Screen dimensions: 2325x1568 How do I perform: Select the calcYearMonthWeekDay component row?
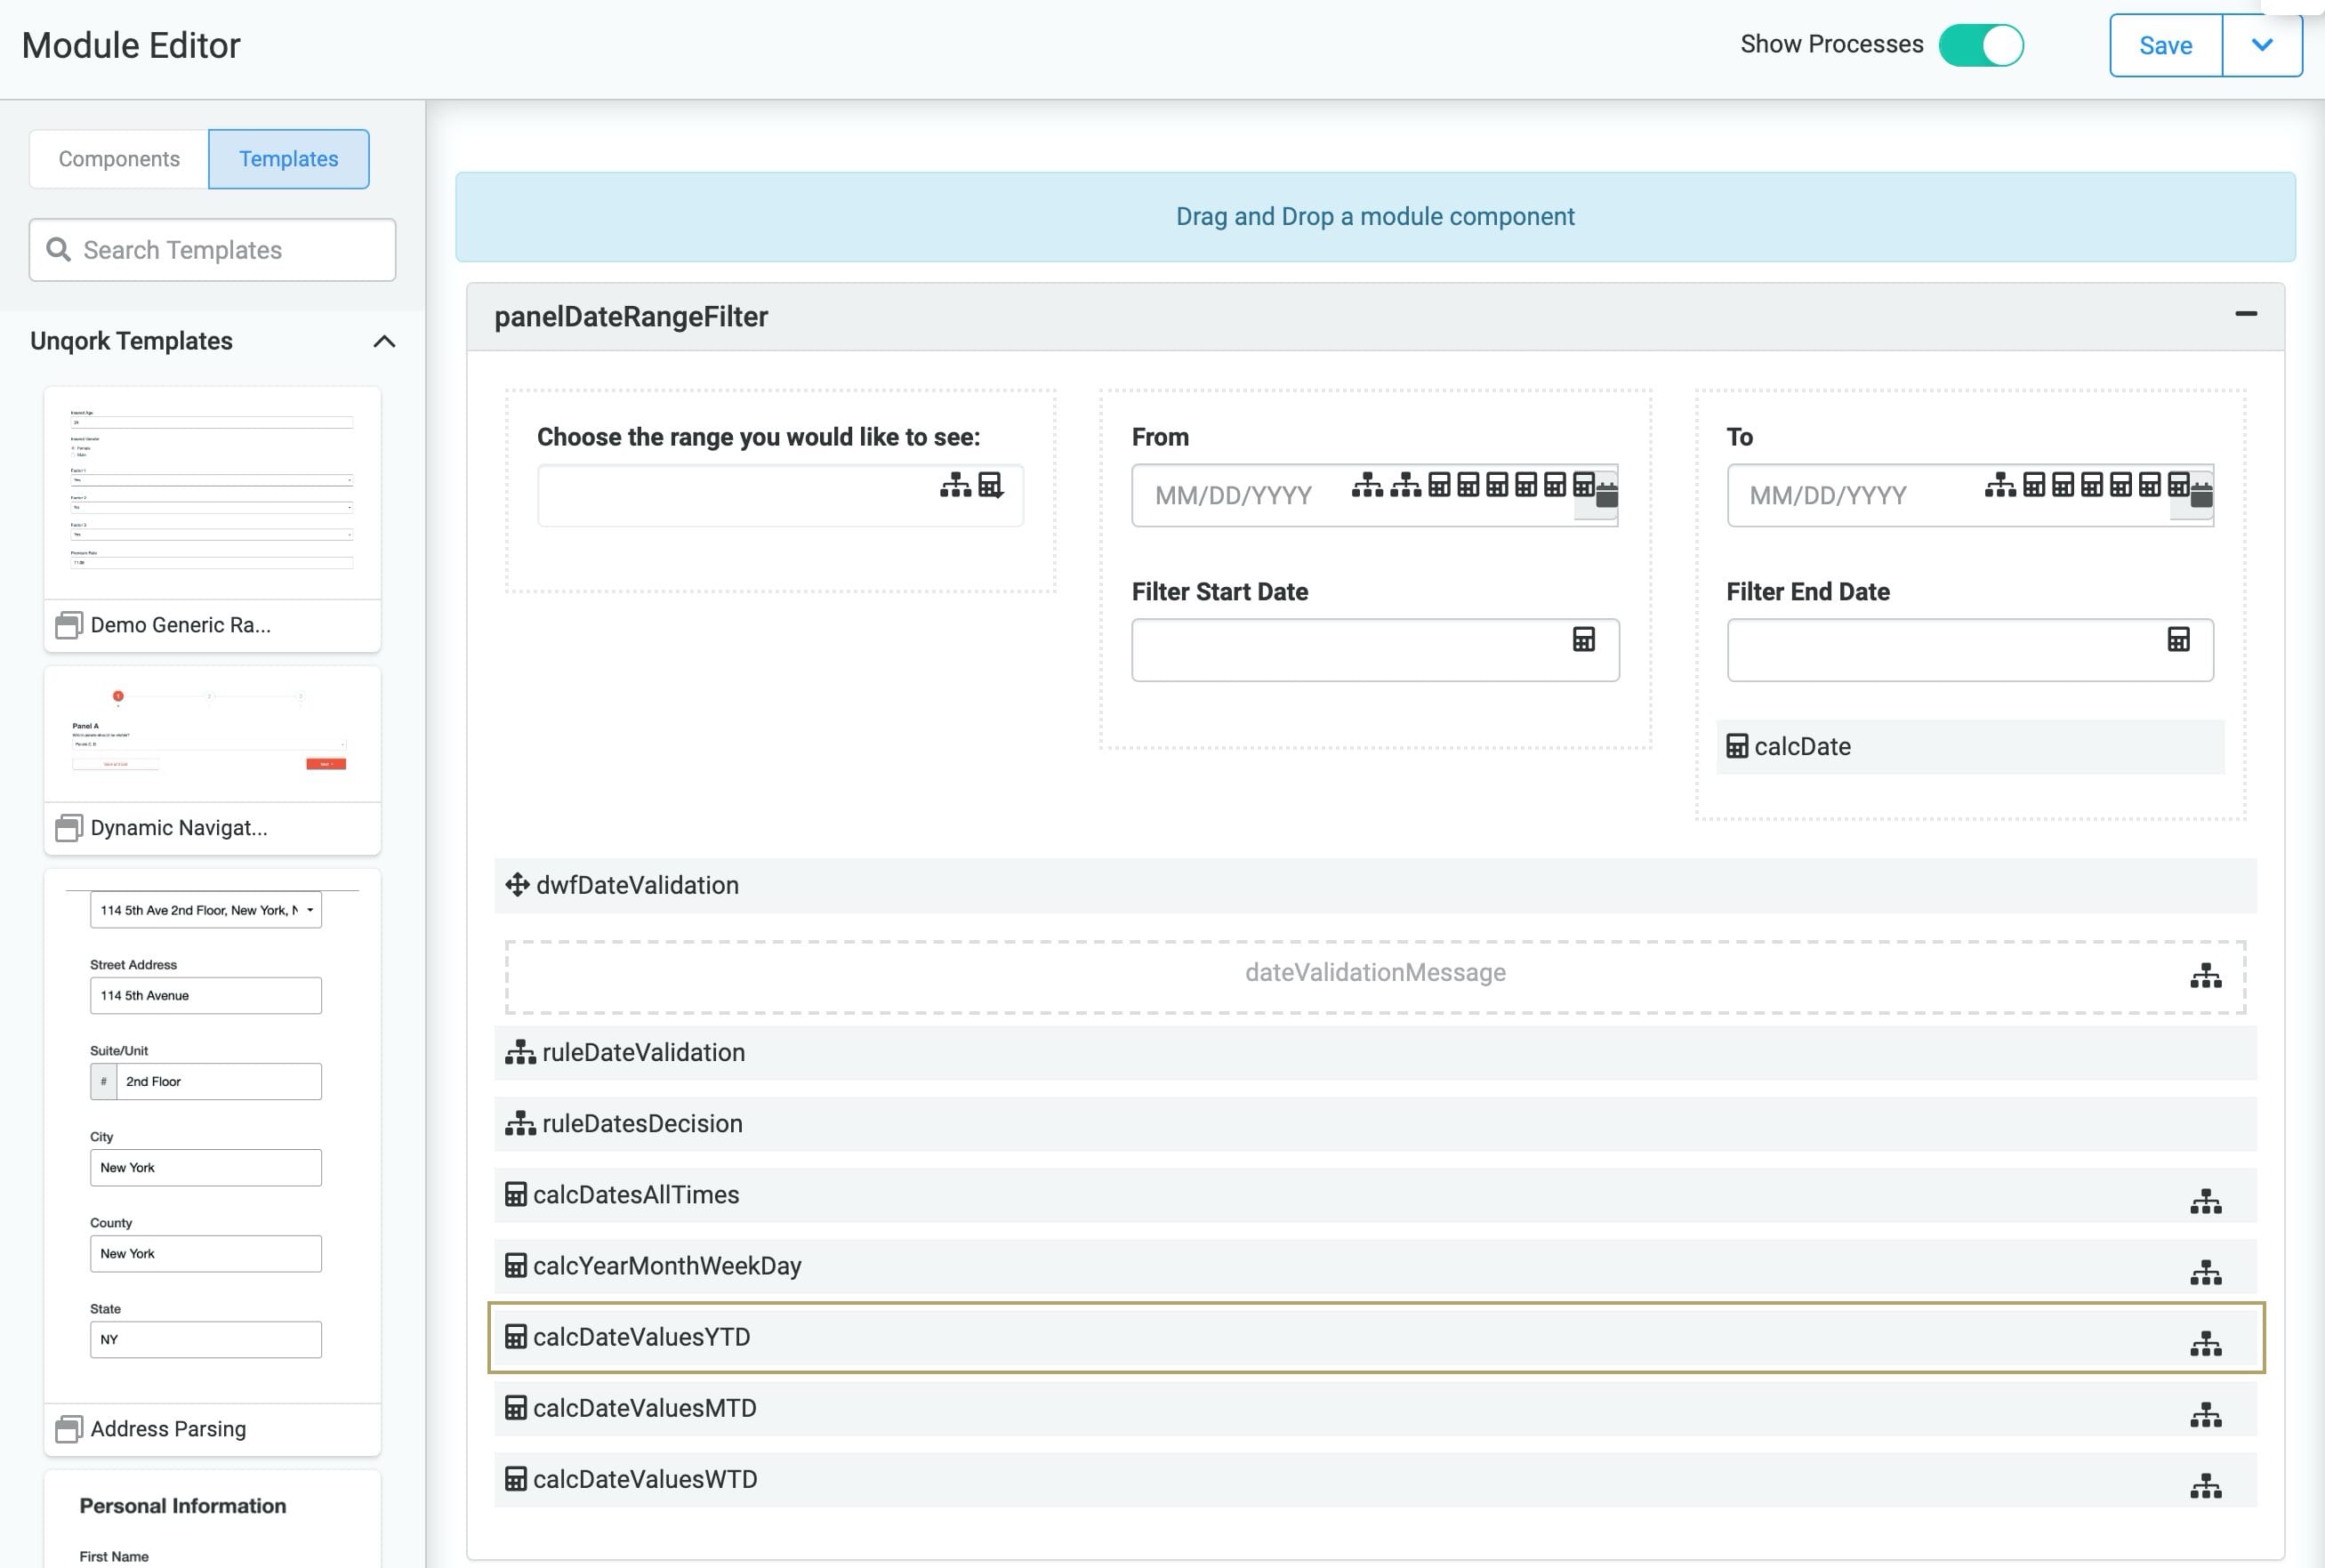coord(1375,1267)
